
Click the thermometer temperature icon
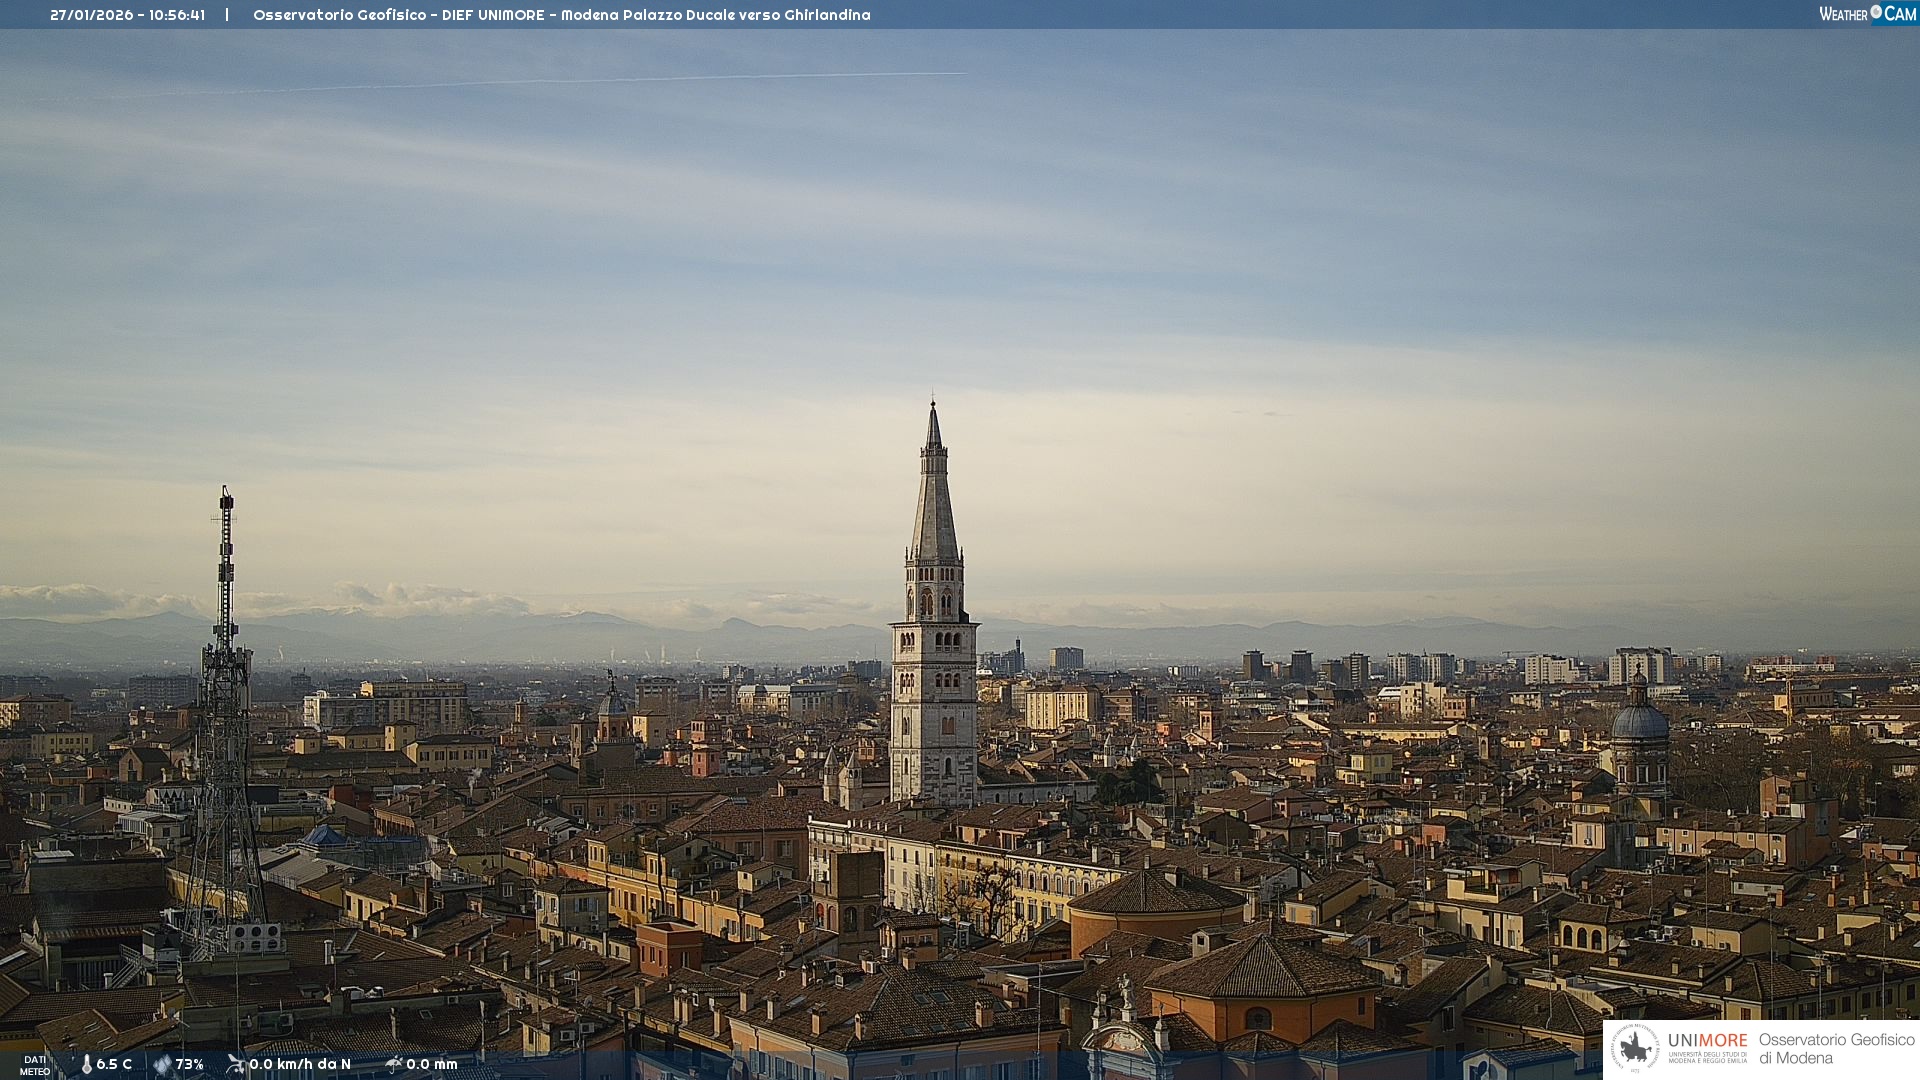(86, 1064)
